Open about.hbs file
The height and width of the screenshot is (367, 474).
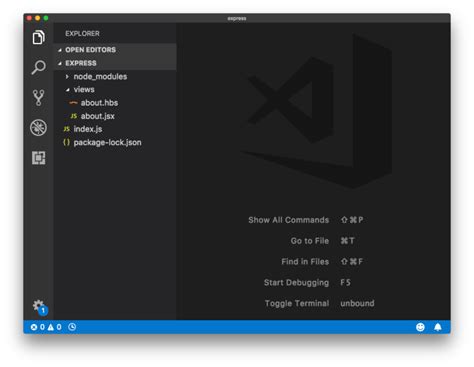coord(99,103)
